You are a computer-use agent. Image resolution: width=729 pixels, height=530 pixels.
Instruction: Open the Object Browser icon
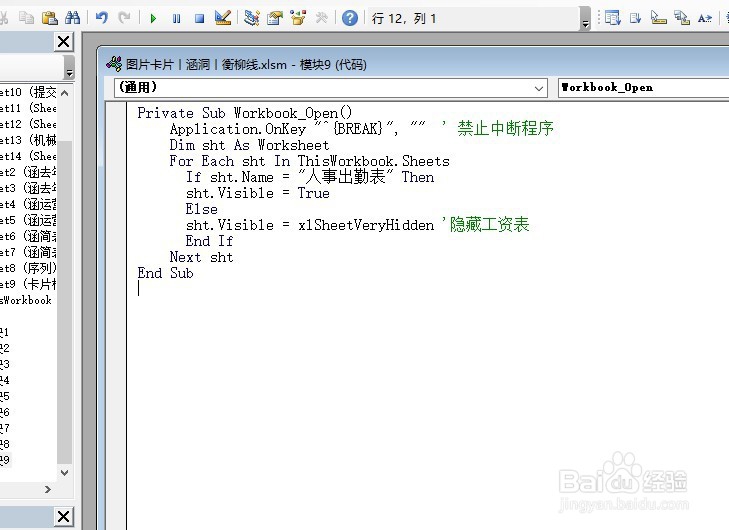pyautogui.click(x=298, y=18)
